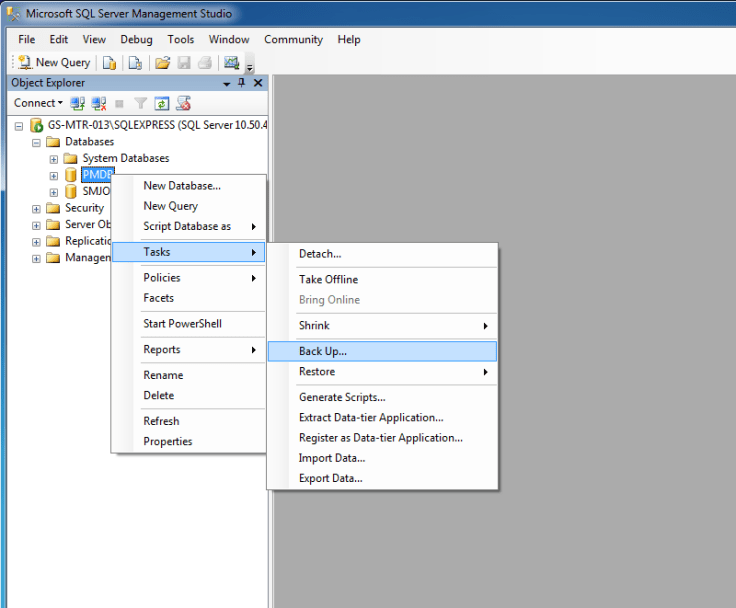Click the New Query toolbar button

click(54, 62)
